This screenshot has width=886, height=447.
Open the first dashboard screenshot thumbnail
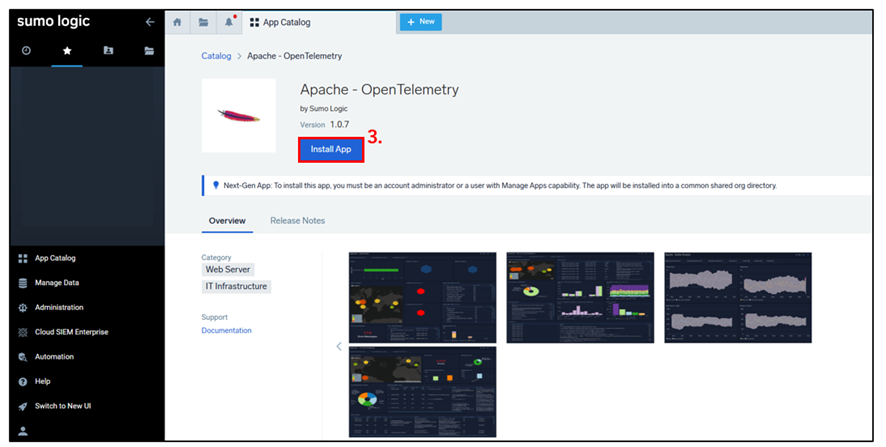click(423, 298)
